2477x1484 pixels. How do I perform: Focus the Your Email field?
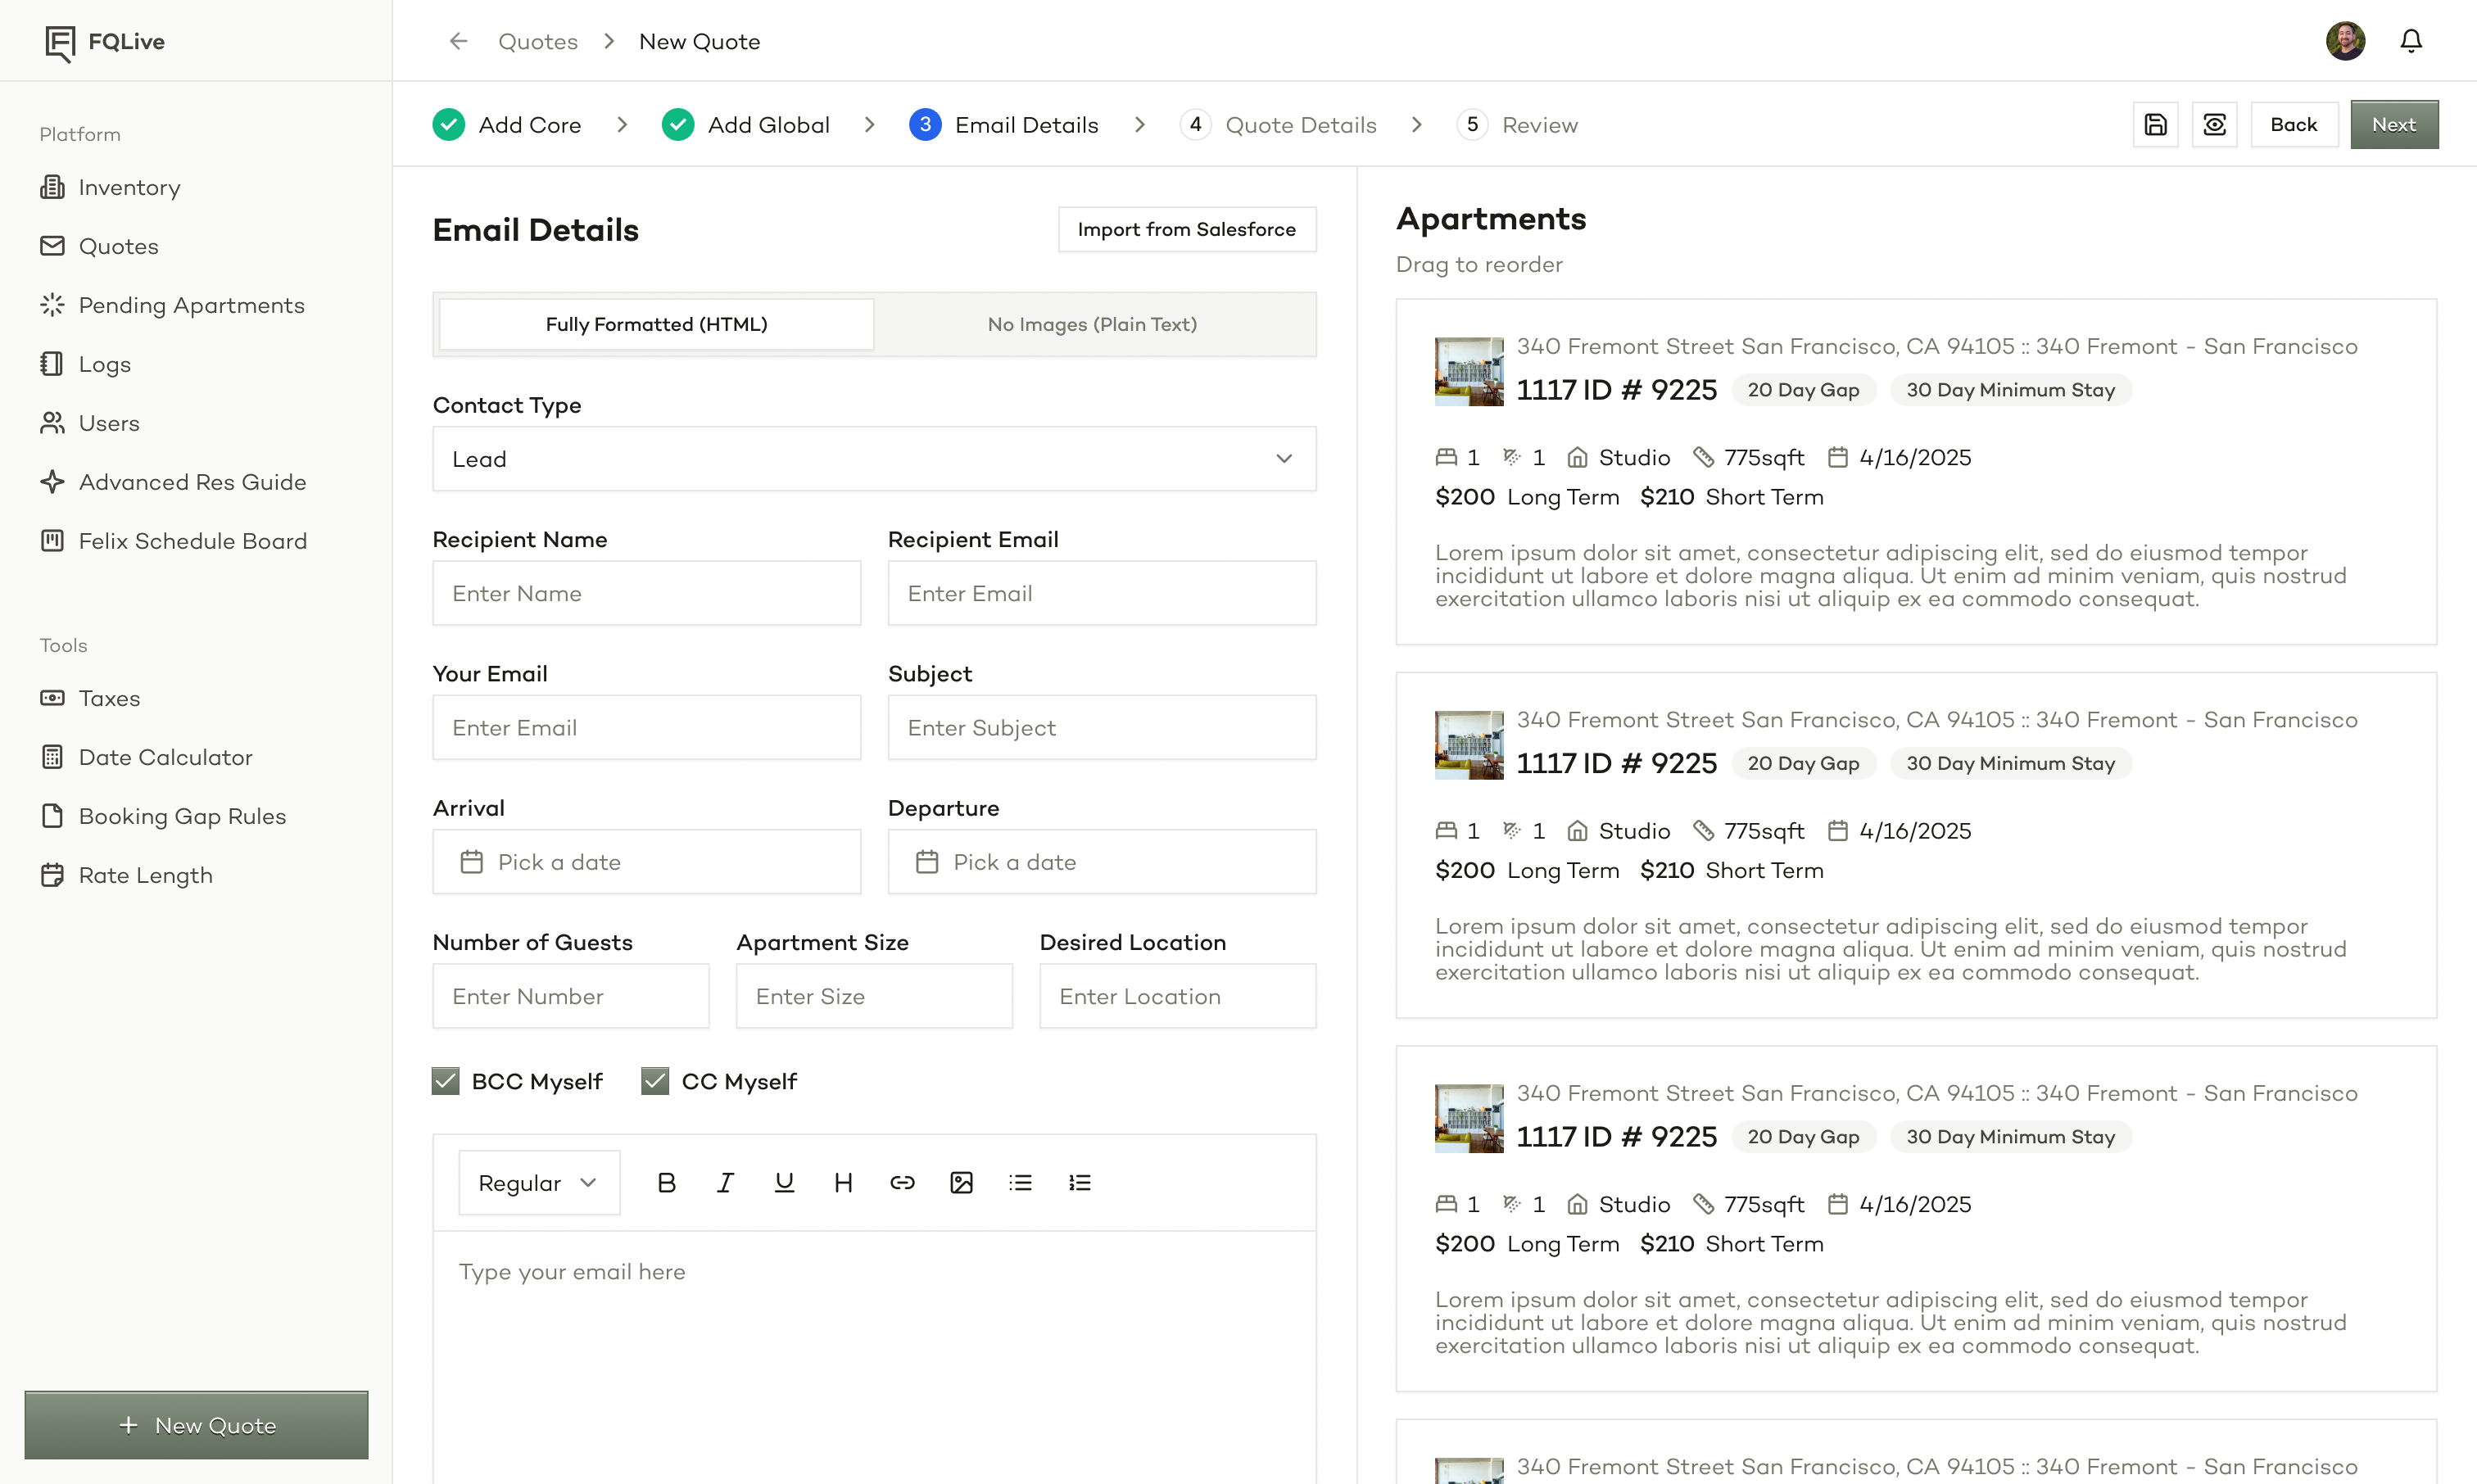[646, 728]
